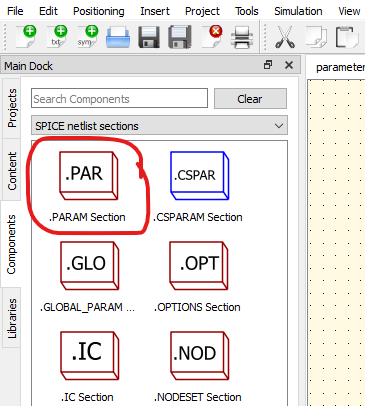Paste from clipboard with the toolbar icon

[347, 37]
